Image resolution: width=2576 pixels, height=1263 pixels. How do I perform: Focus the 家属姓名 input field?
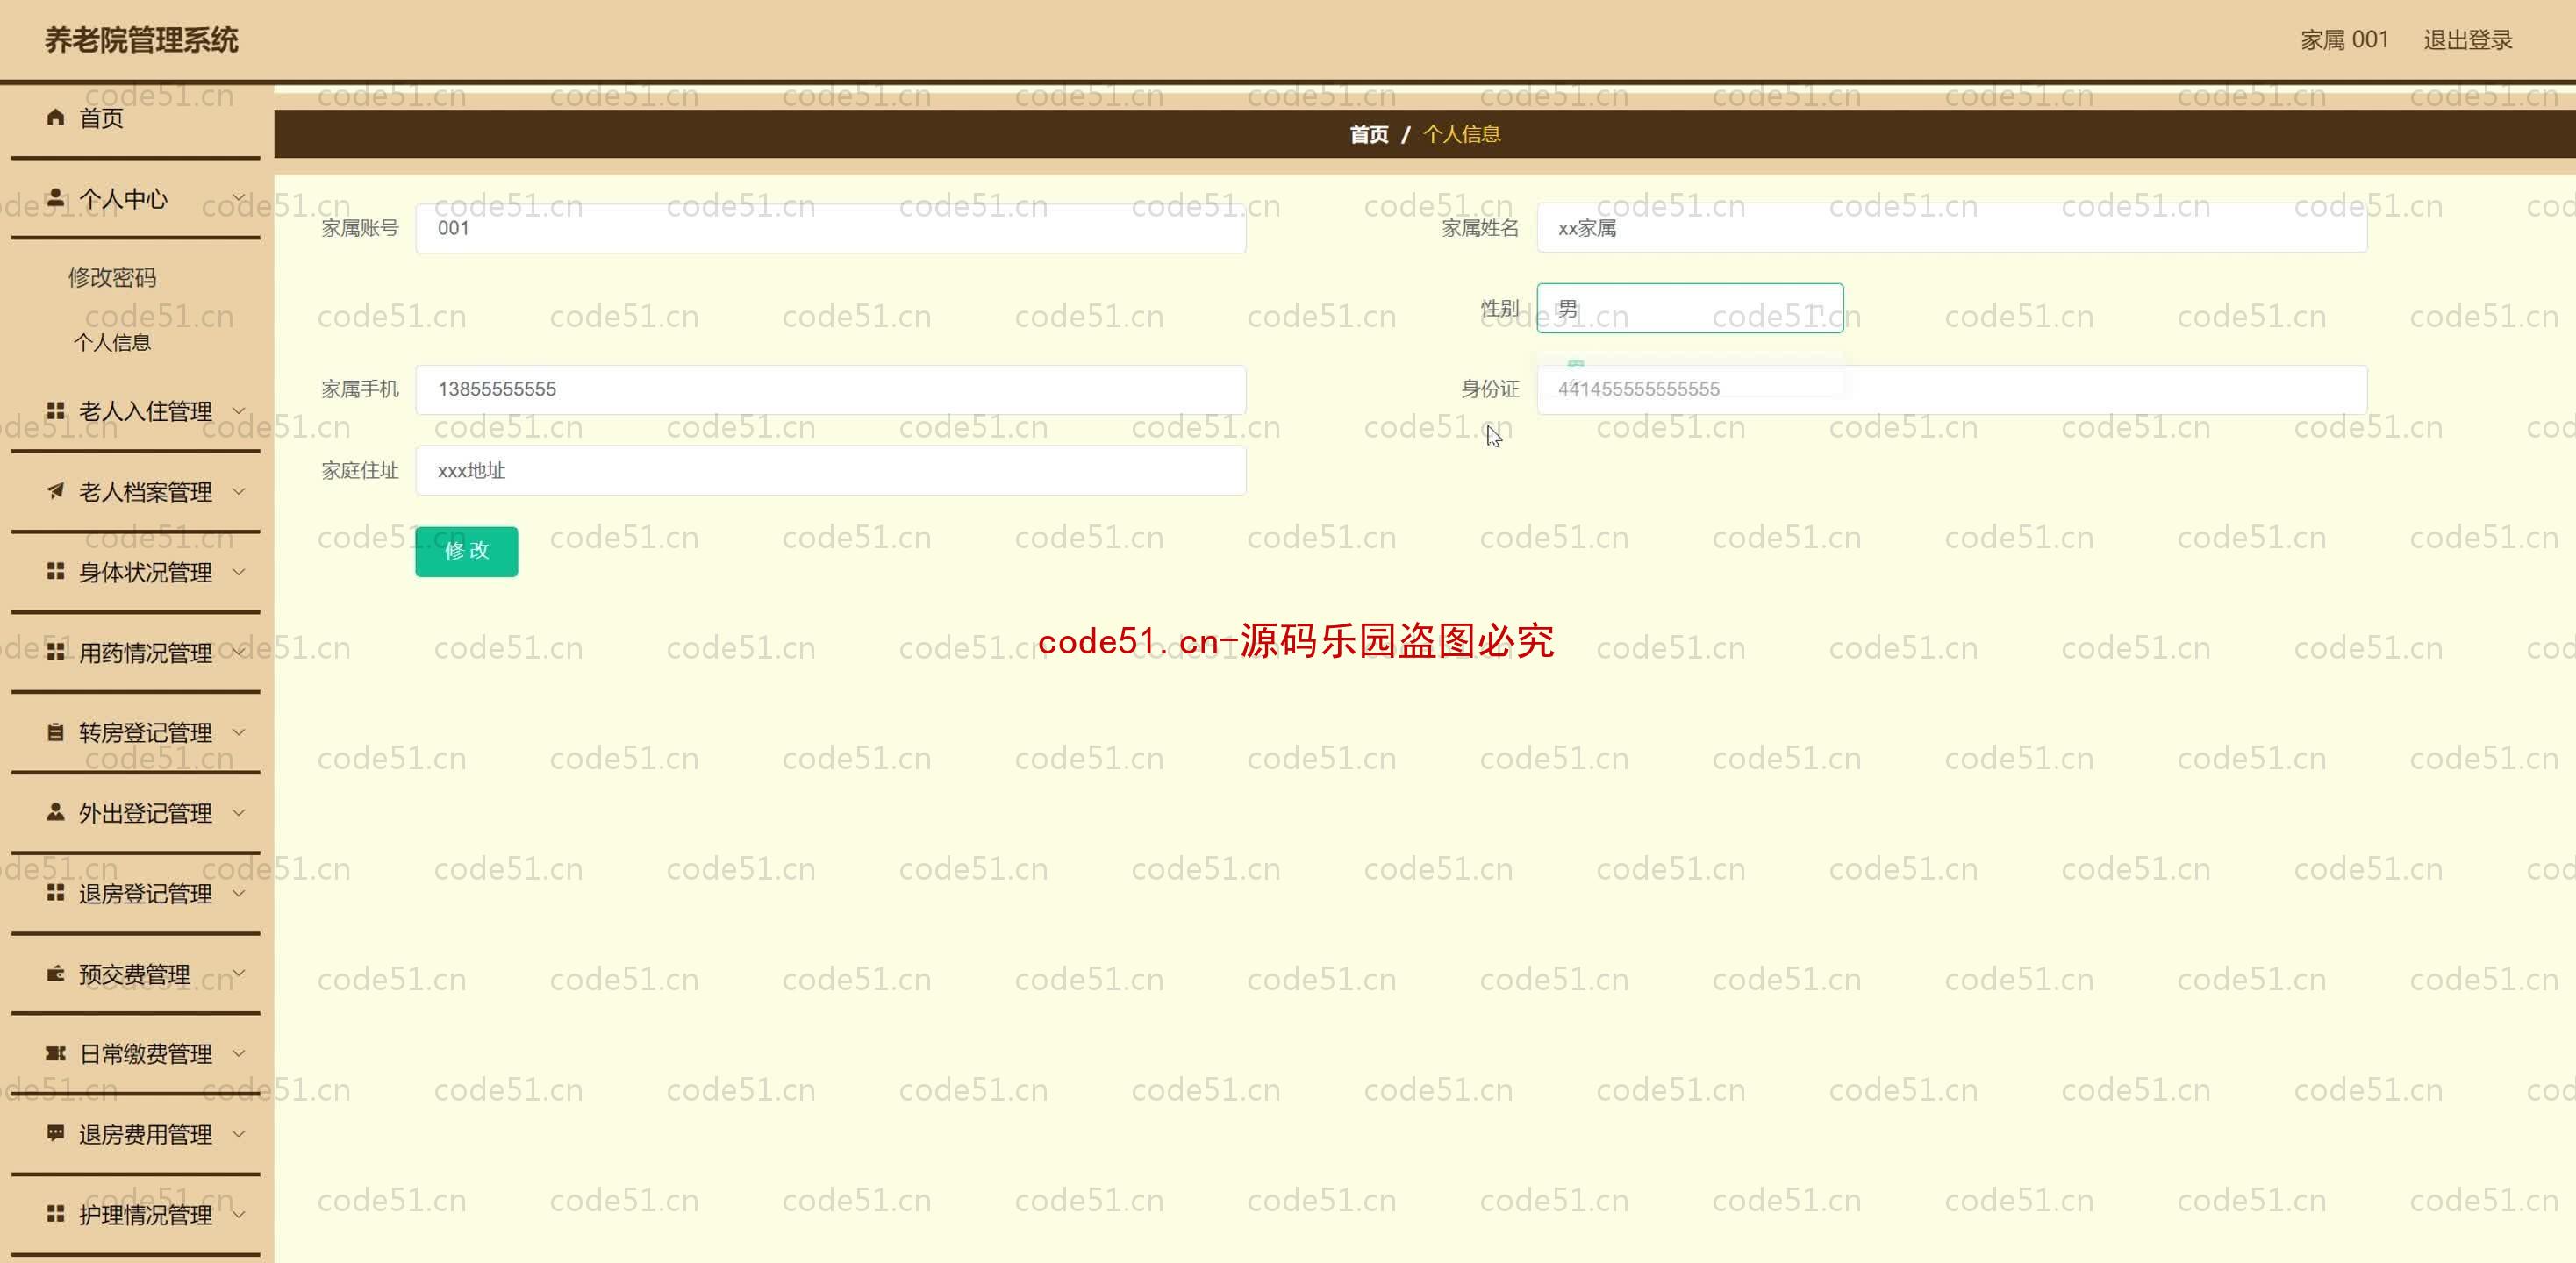point(1951,228)
